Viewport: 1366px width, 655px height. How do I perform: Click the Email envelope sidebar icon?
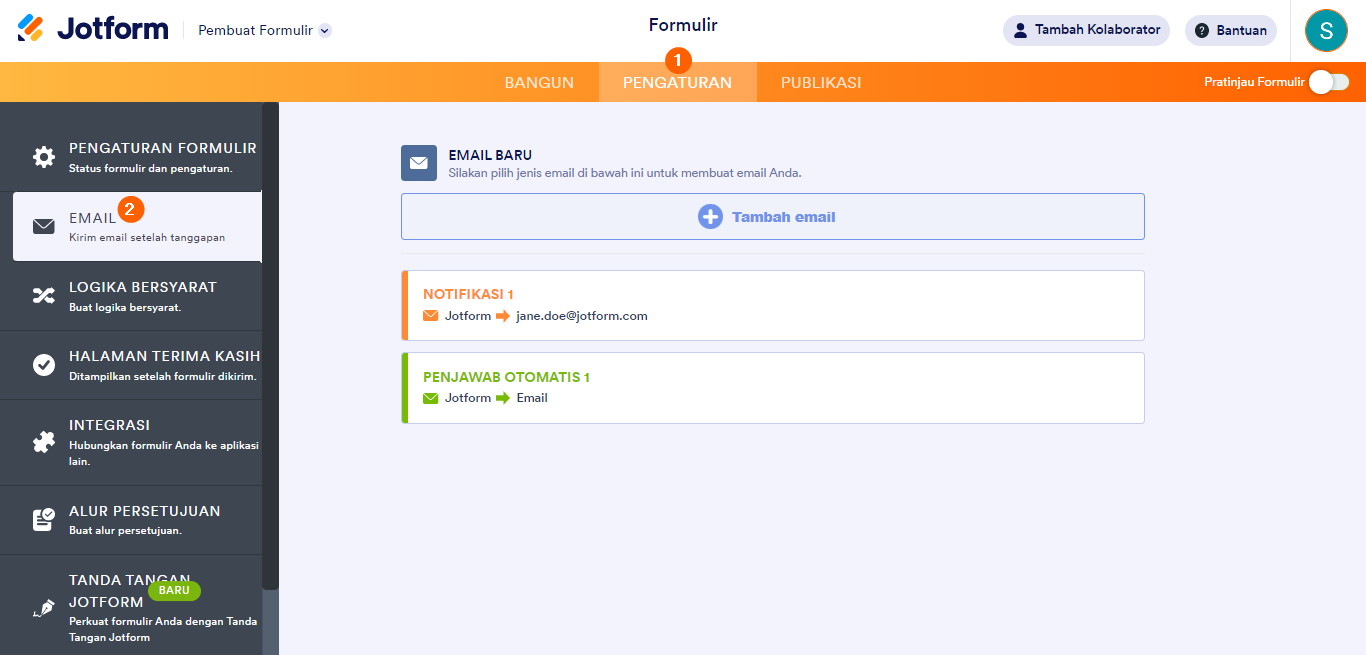[44, 226]
